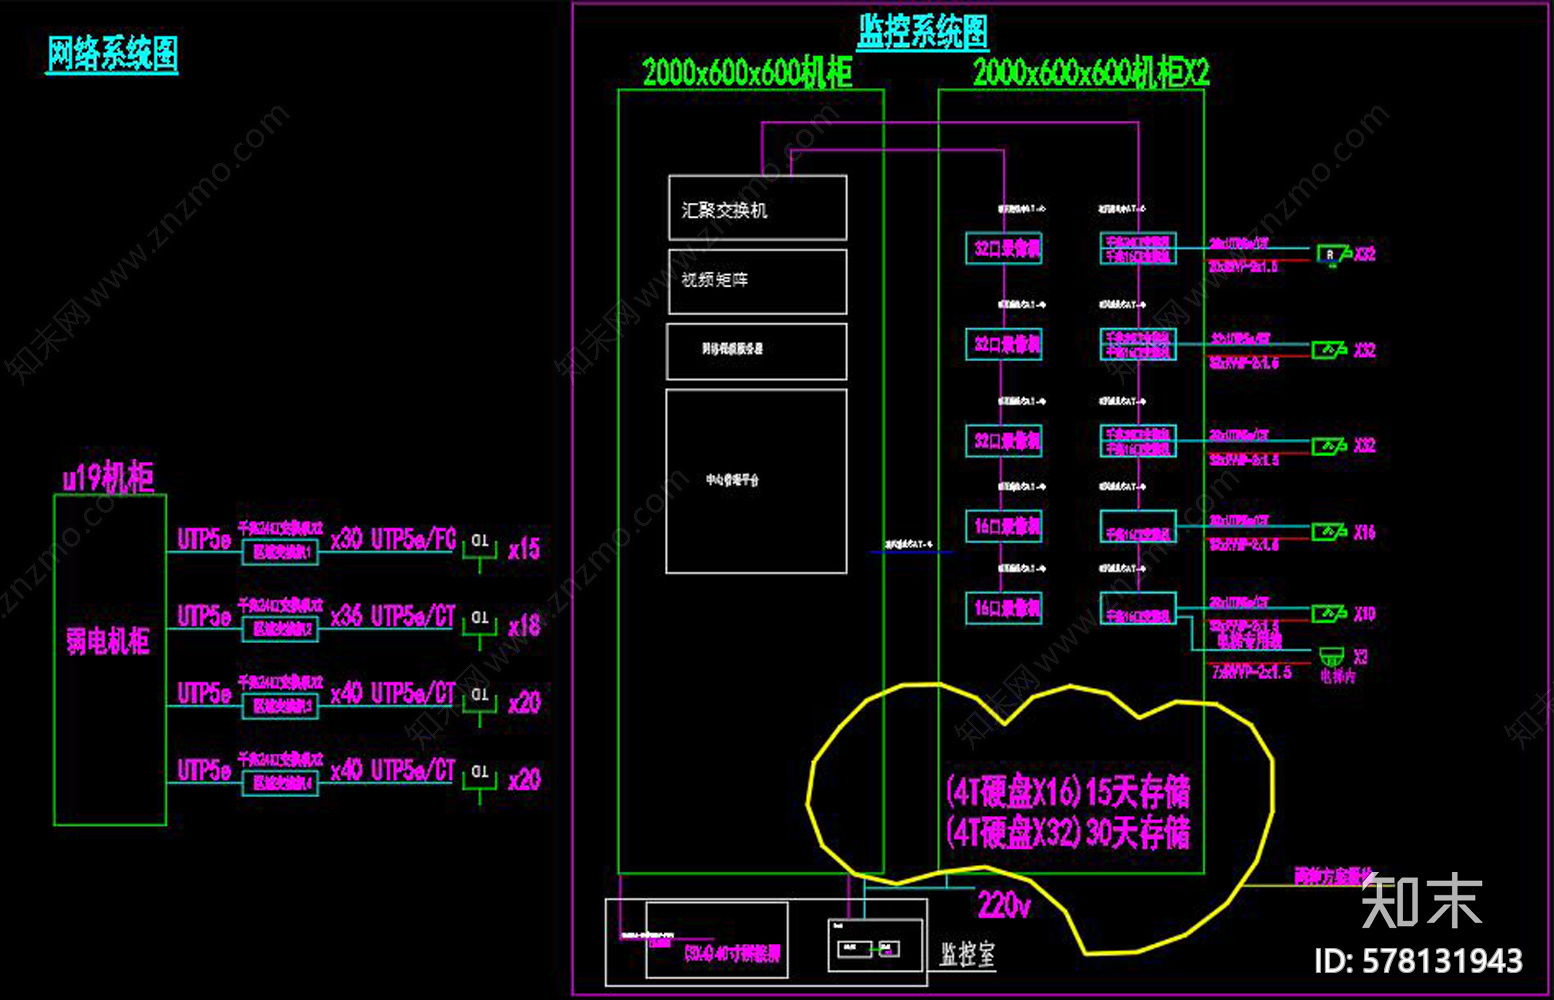The image size is (1554, 1000).
Task: Select the "区域交换机4" switch box
Action: point(280,783)
